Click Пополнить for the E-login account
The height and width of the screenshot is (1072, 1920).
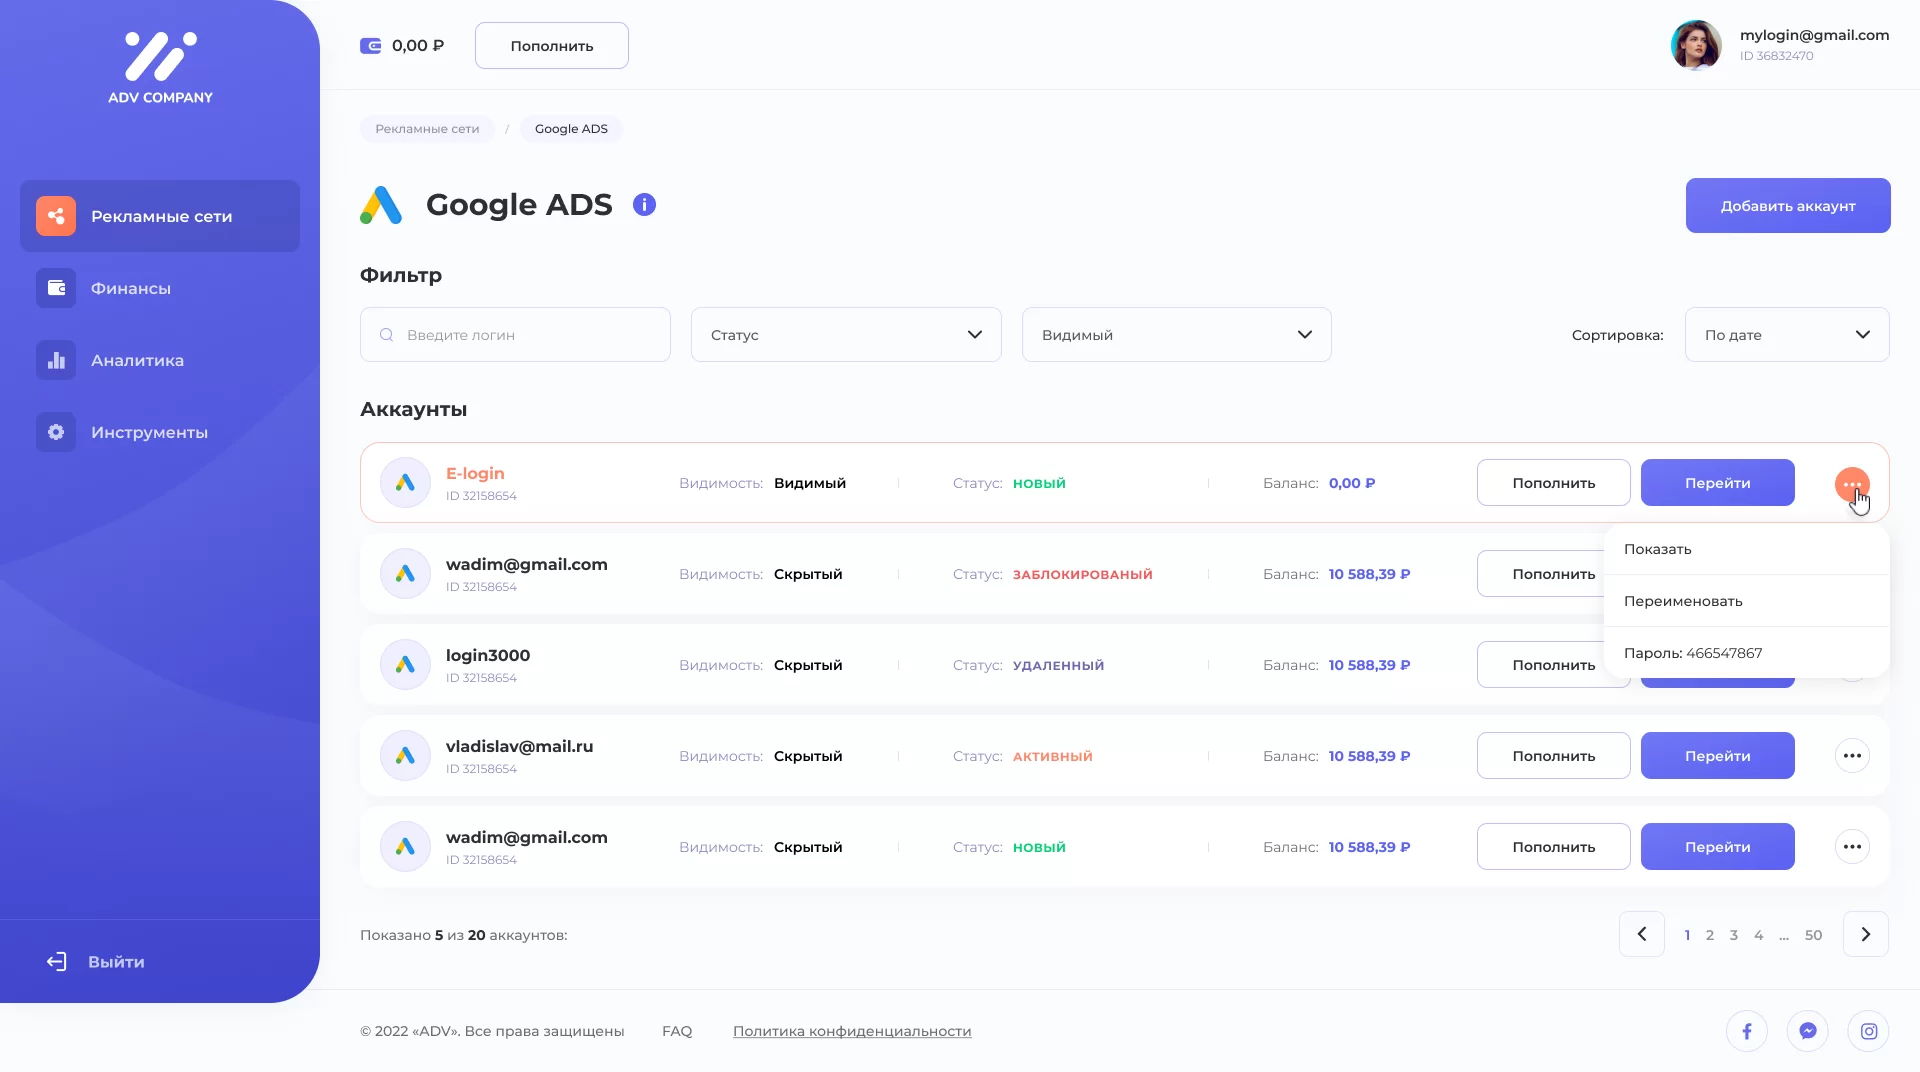[1554, 483]
